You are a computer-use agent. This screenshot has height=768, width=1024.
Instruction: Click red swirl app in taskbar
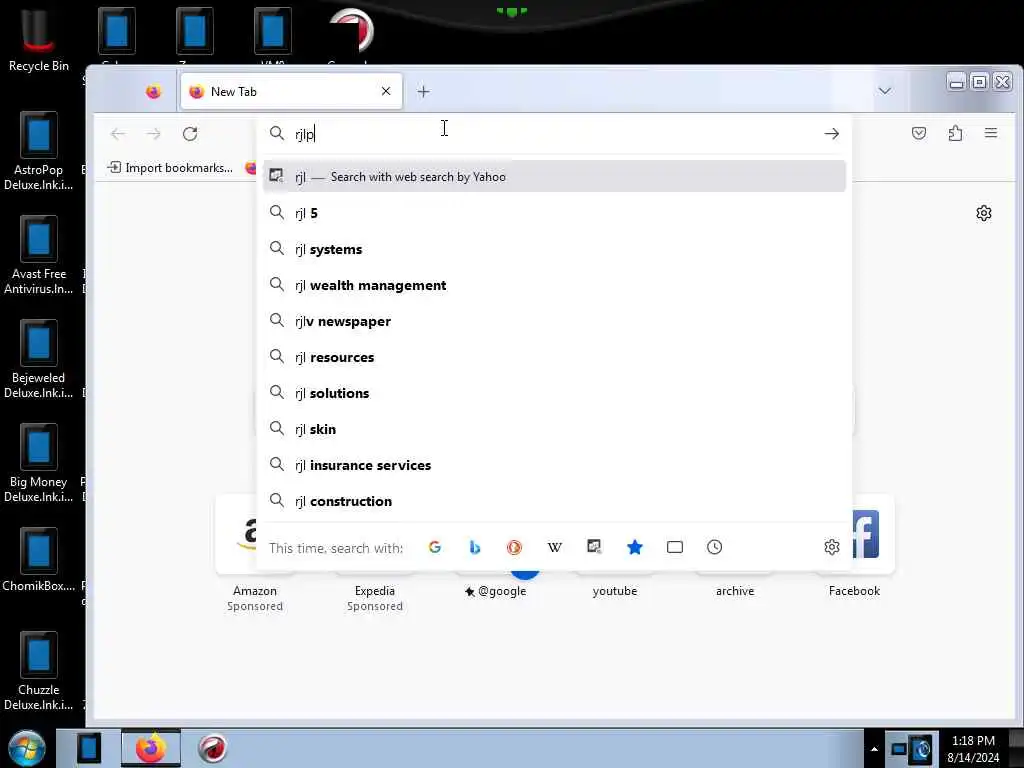(x=212, y=748)
